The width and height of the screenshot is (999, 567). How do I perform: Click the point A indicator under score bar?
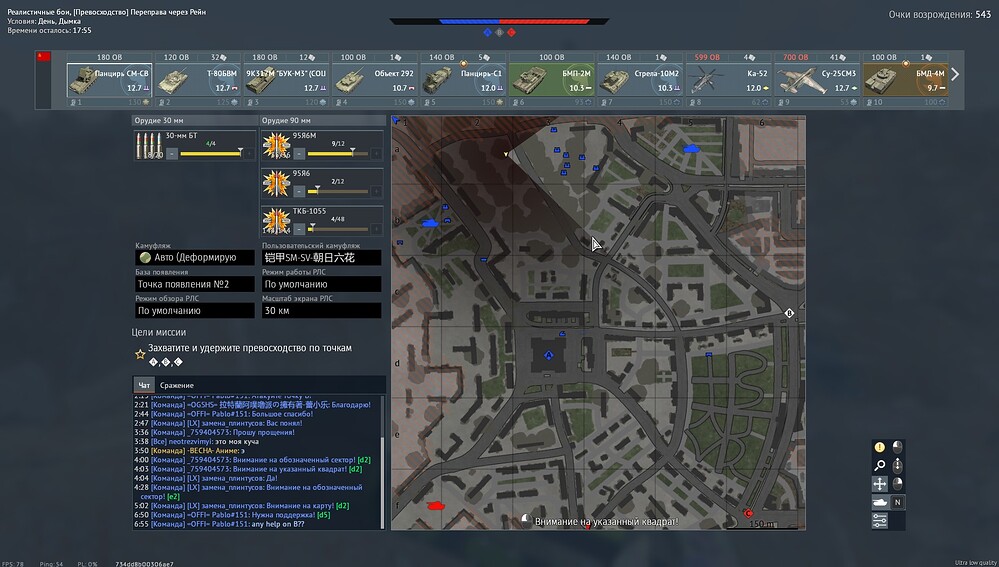click(487, 32)
